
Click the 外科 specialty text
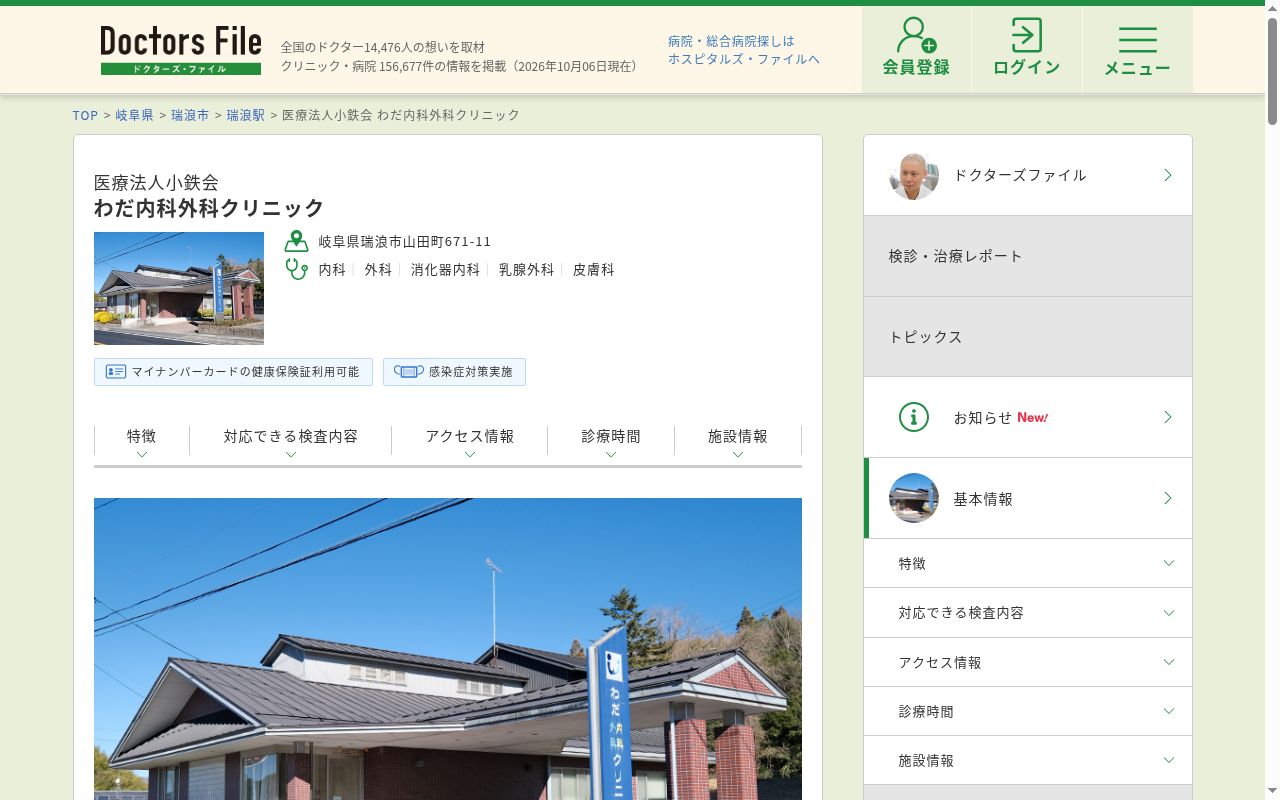pyautogui.click(x=378, y=270)
